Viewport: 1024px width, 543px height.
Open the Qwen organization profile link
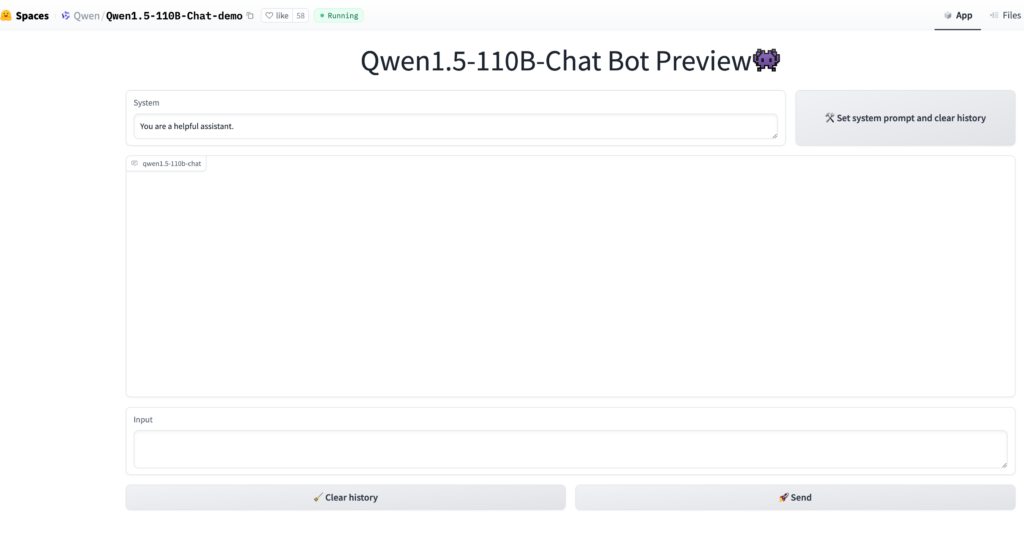click(87, 16)
